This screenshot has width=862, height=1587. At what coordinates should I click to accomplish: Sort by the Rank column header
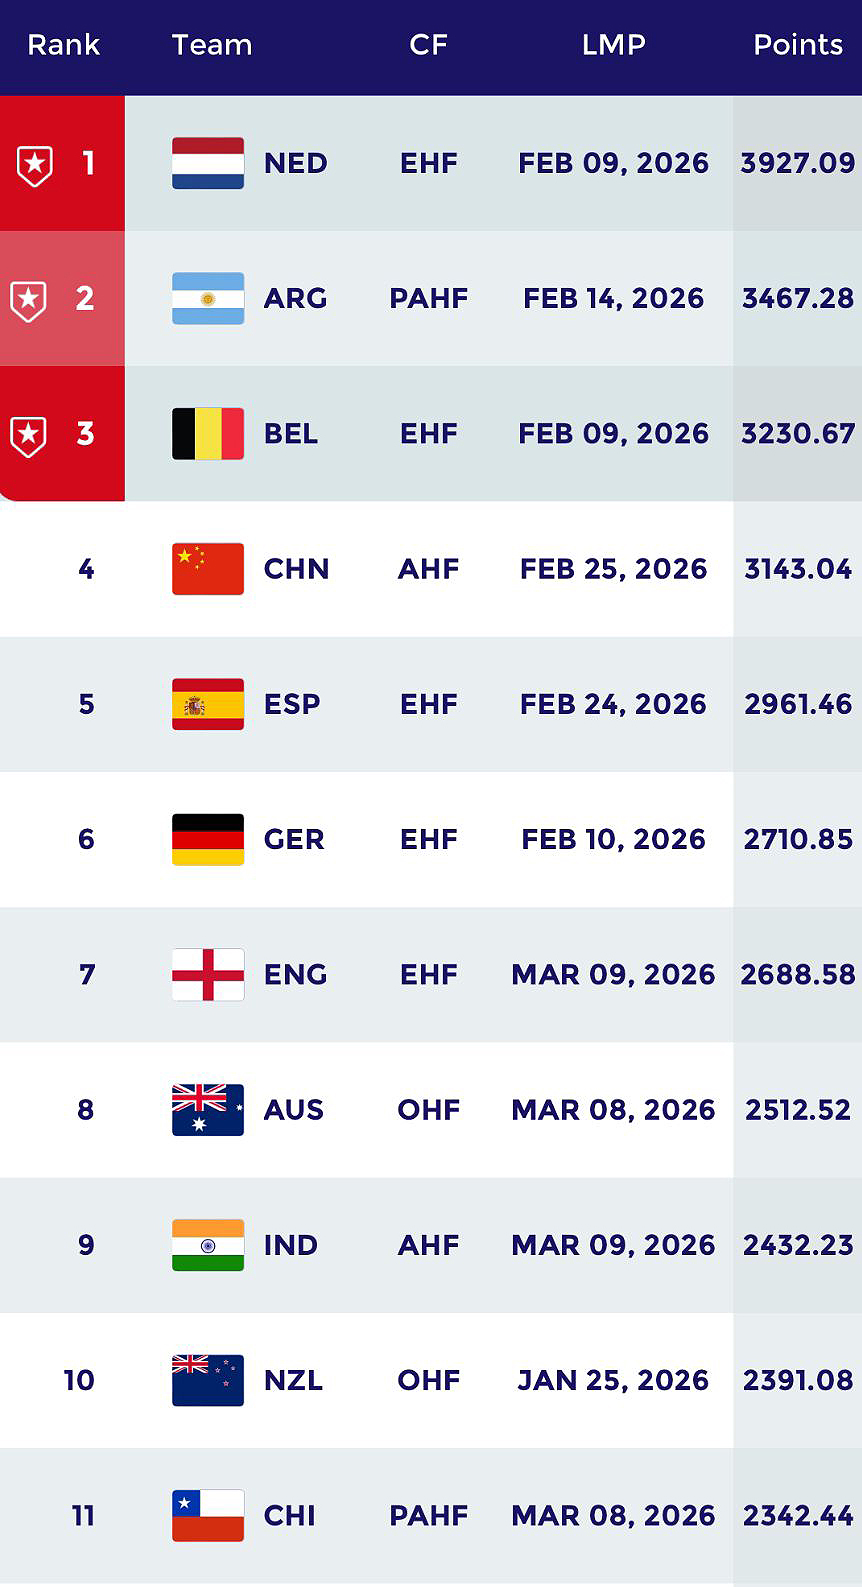click(63, 45)
